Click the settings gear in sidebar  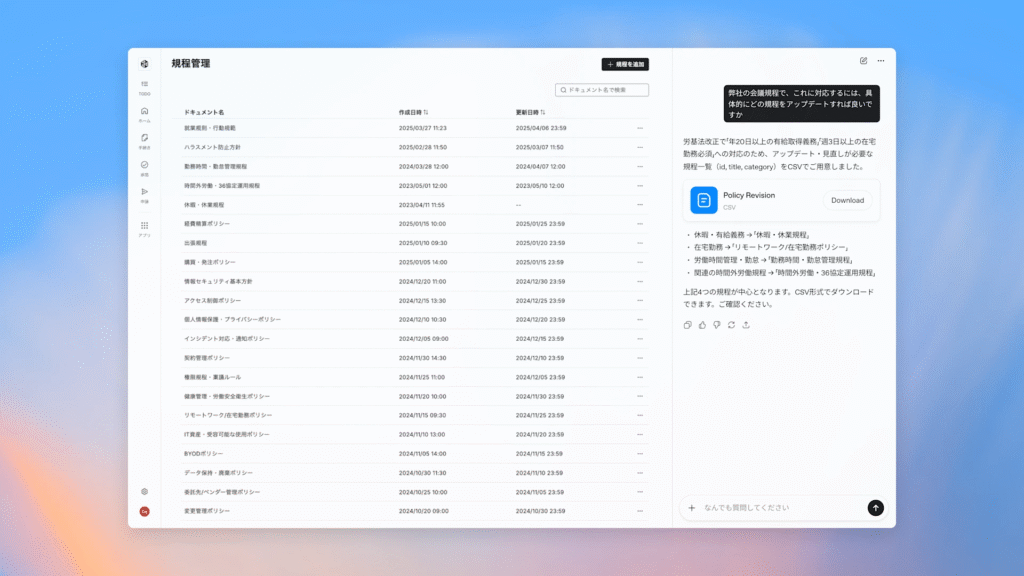(x=145, y=492)
